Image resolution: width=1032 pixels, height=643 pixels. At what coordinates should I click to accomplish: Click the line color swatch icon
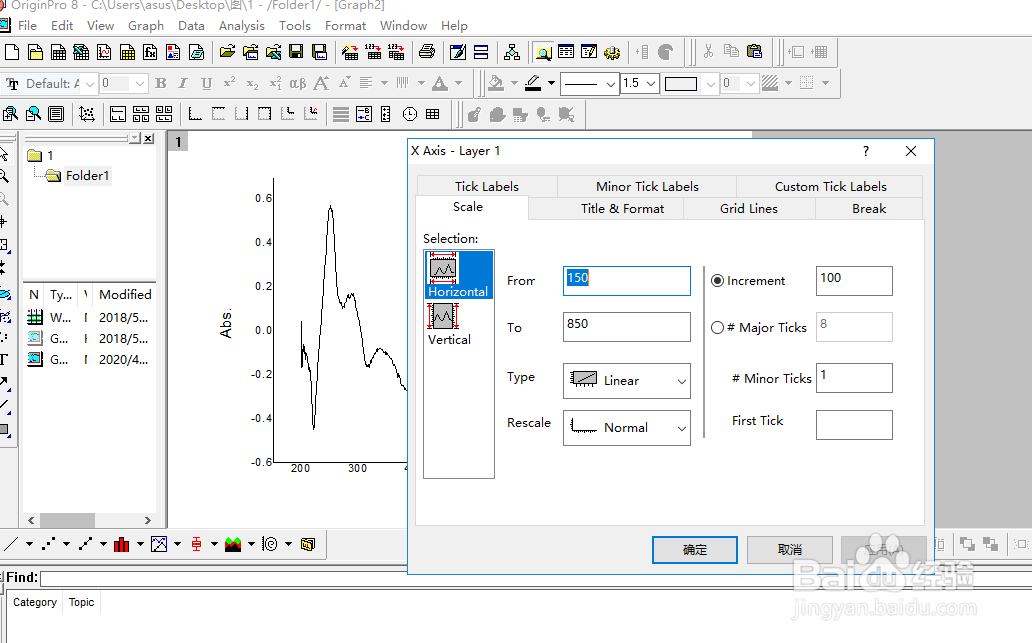coord(533,84)
